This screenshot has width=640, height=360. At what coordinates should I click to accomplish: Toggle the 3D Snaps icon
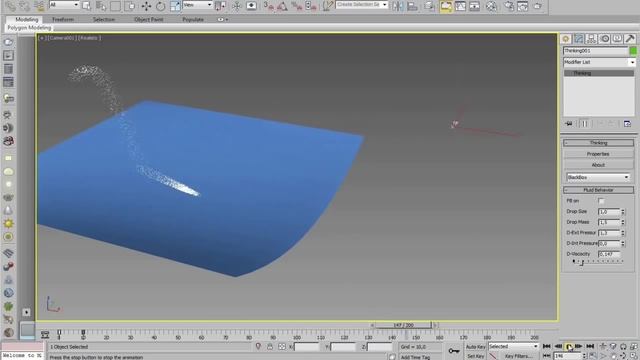click(x=269, y=6)
